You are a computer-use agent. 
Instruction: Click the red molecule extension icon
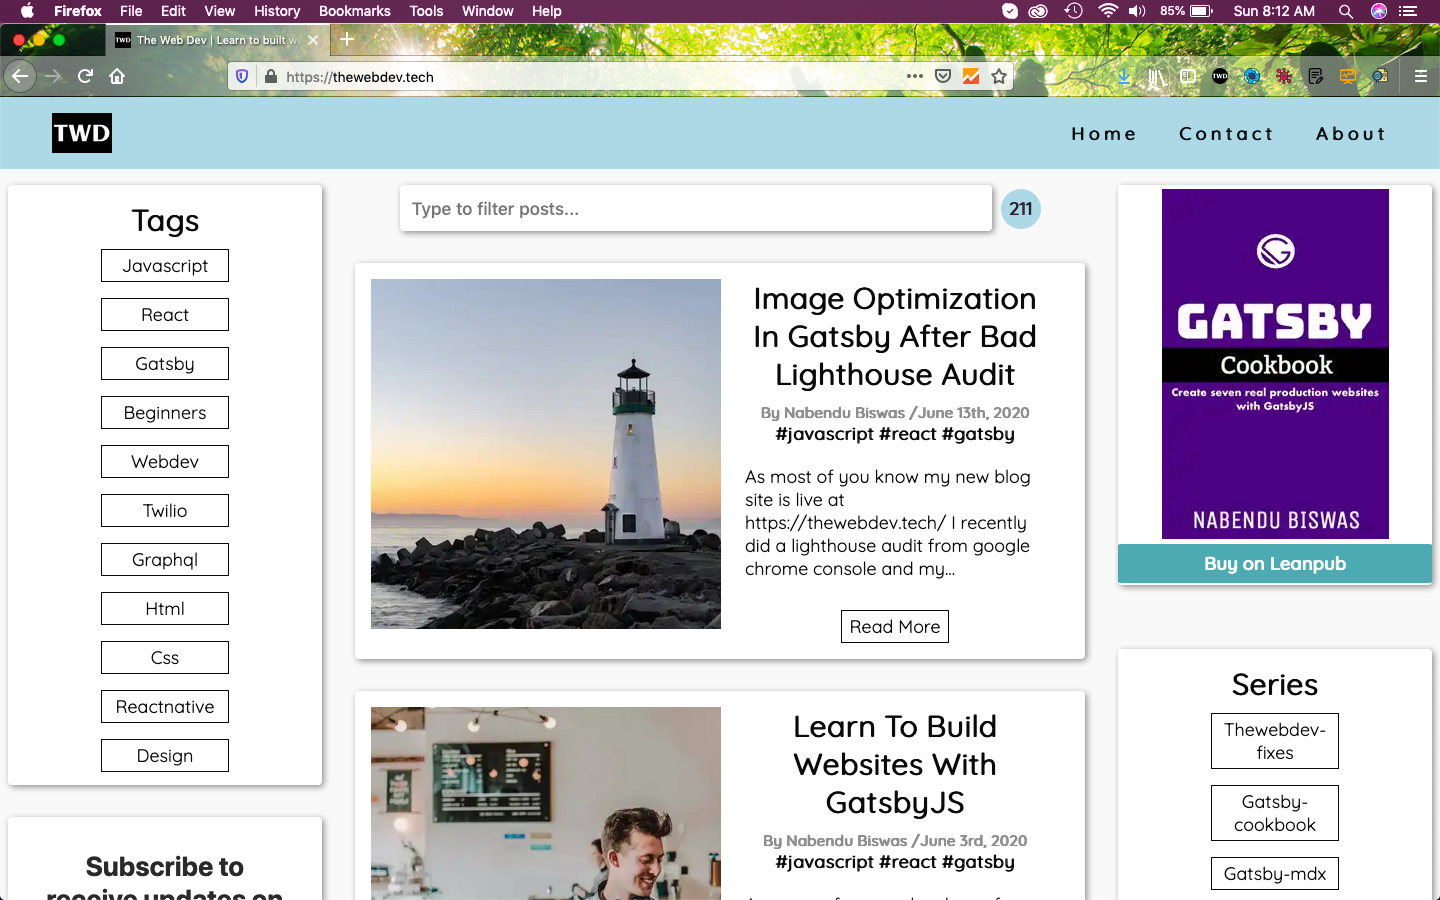click(x=1284, y=76)
